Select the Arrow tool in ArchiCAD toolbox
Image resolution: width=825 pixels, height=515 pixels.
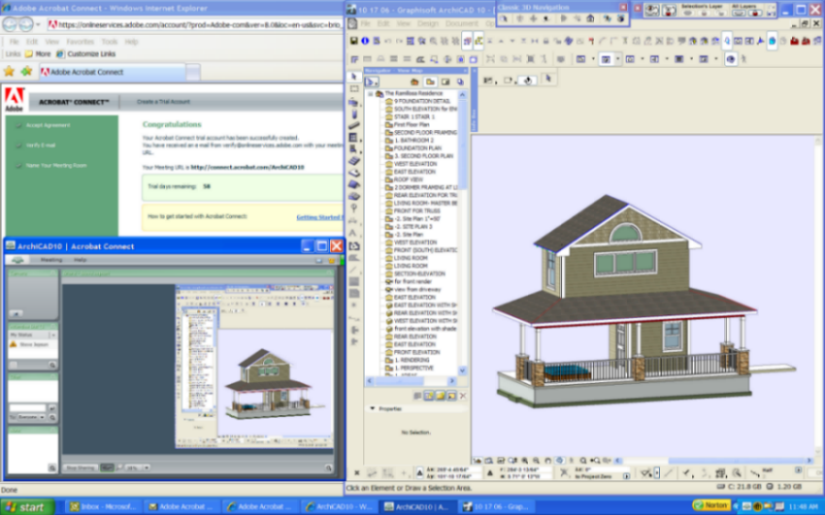coord(354,77)
